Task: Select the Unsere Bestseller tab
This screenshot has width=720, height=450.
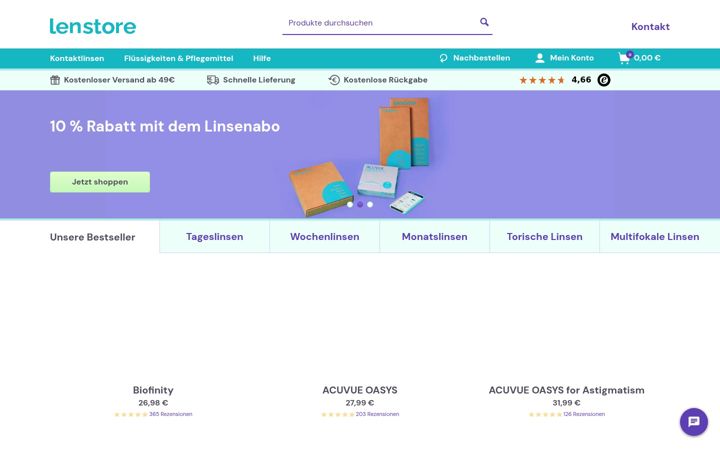Action: 92,237
